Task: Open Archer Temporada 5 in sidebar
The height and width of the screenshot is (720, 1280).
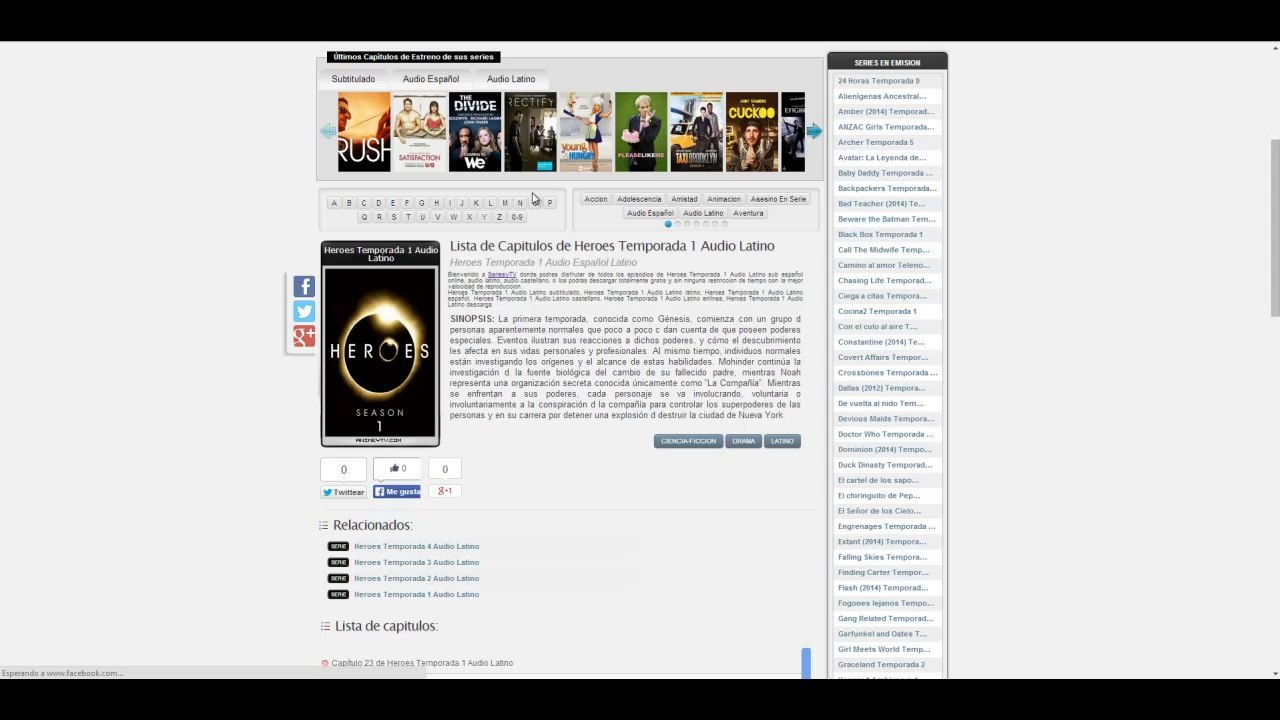Action: click(875, 142)
